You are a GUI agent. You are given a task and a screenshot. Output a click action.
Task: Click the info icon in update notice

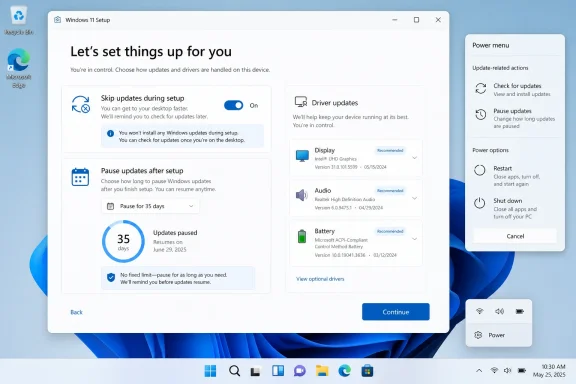click(110, 133)
